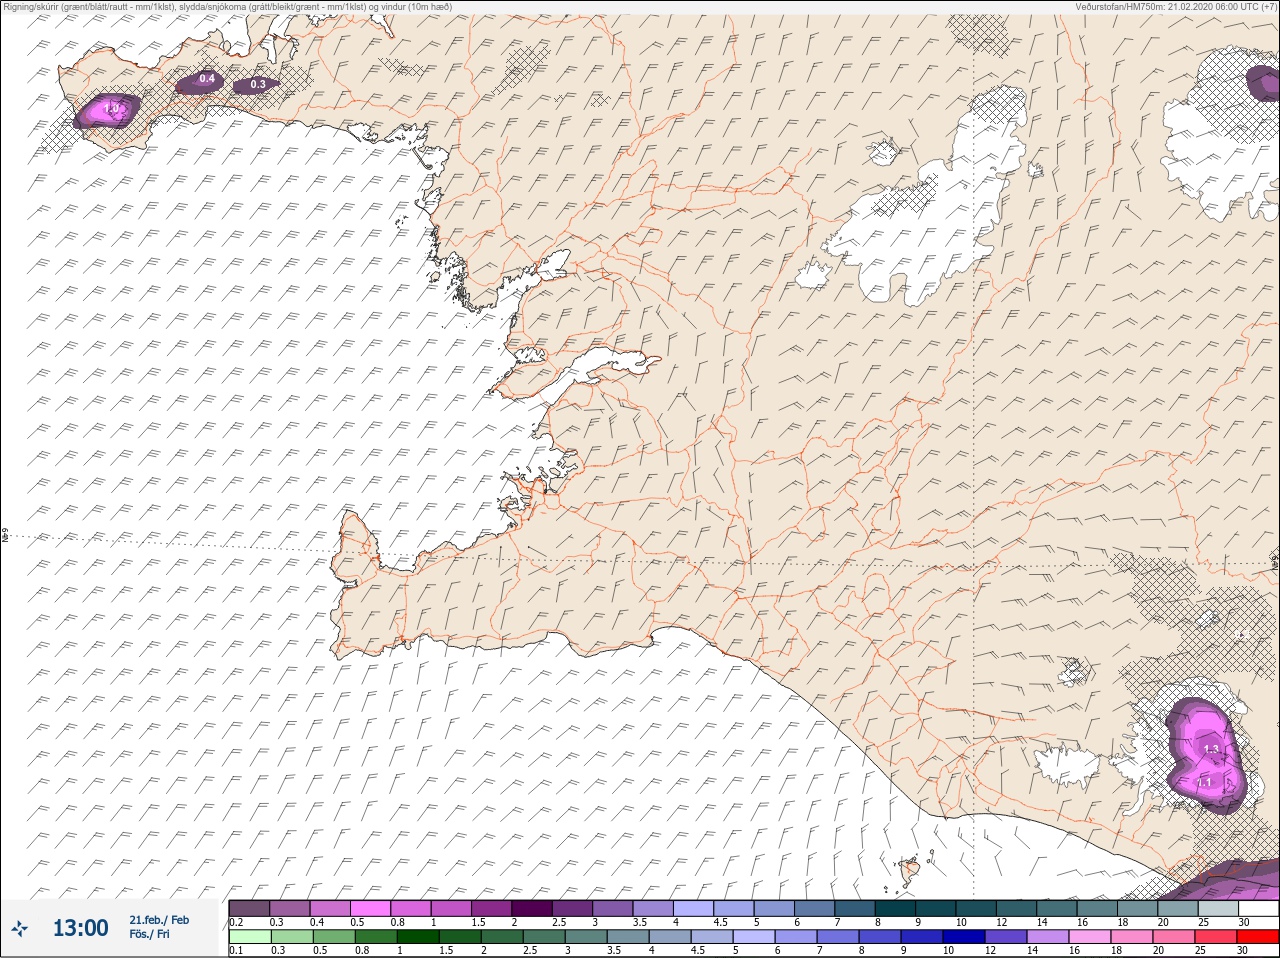
Task: Select the dark purple 0.2 snow legend swatch
Action: [x=249, y=908]
